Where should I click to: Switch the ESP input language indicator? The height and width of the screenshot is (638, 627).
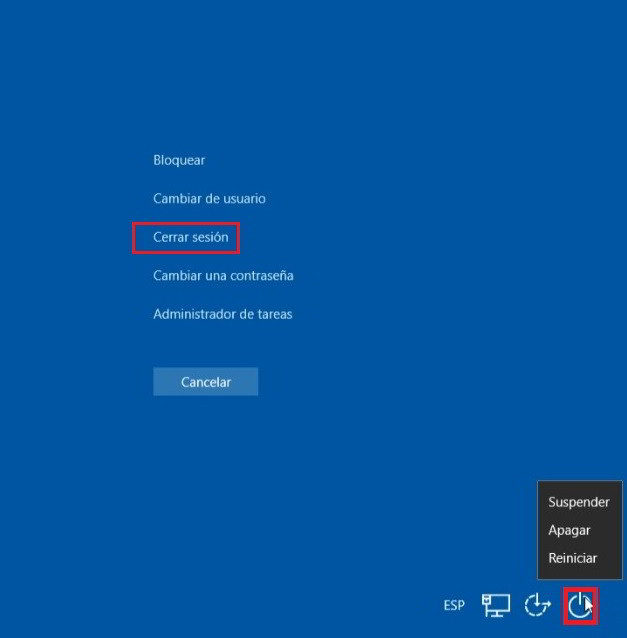tap(454, 606)
